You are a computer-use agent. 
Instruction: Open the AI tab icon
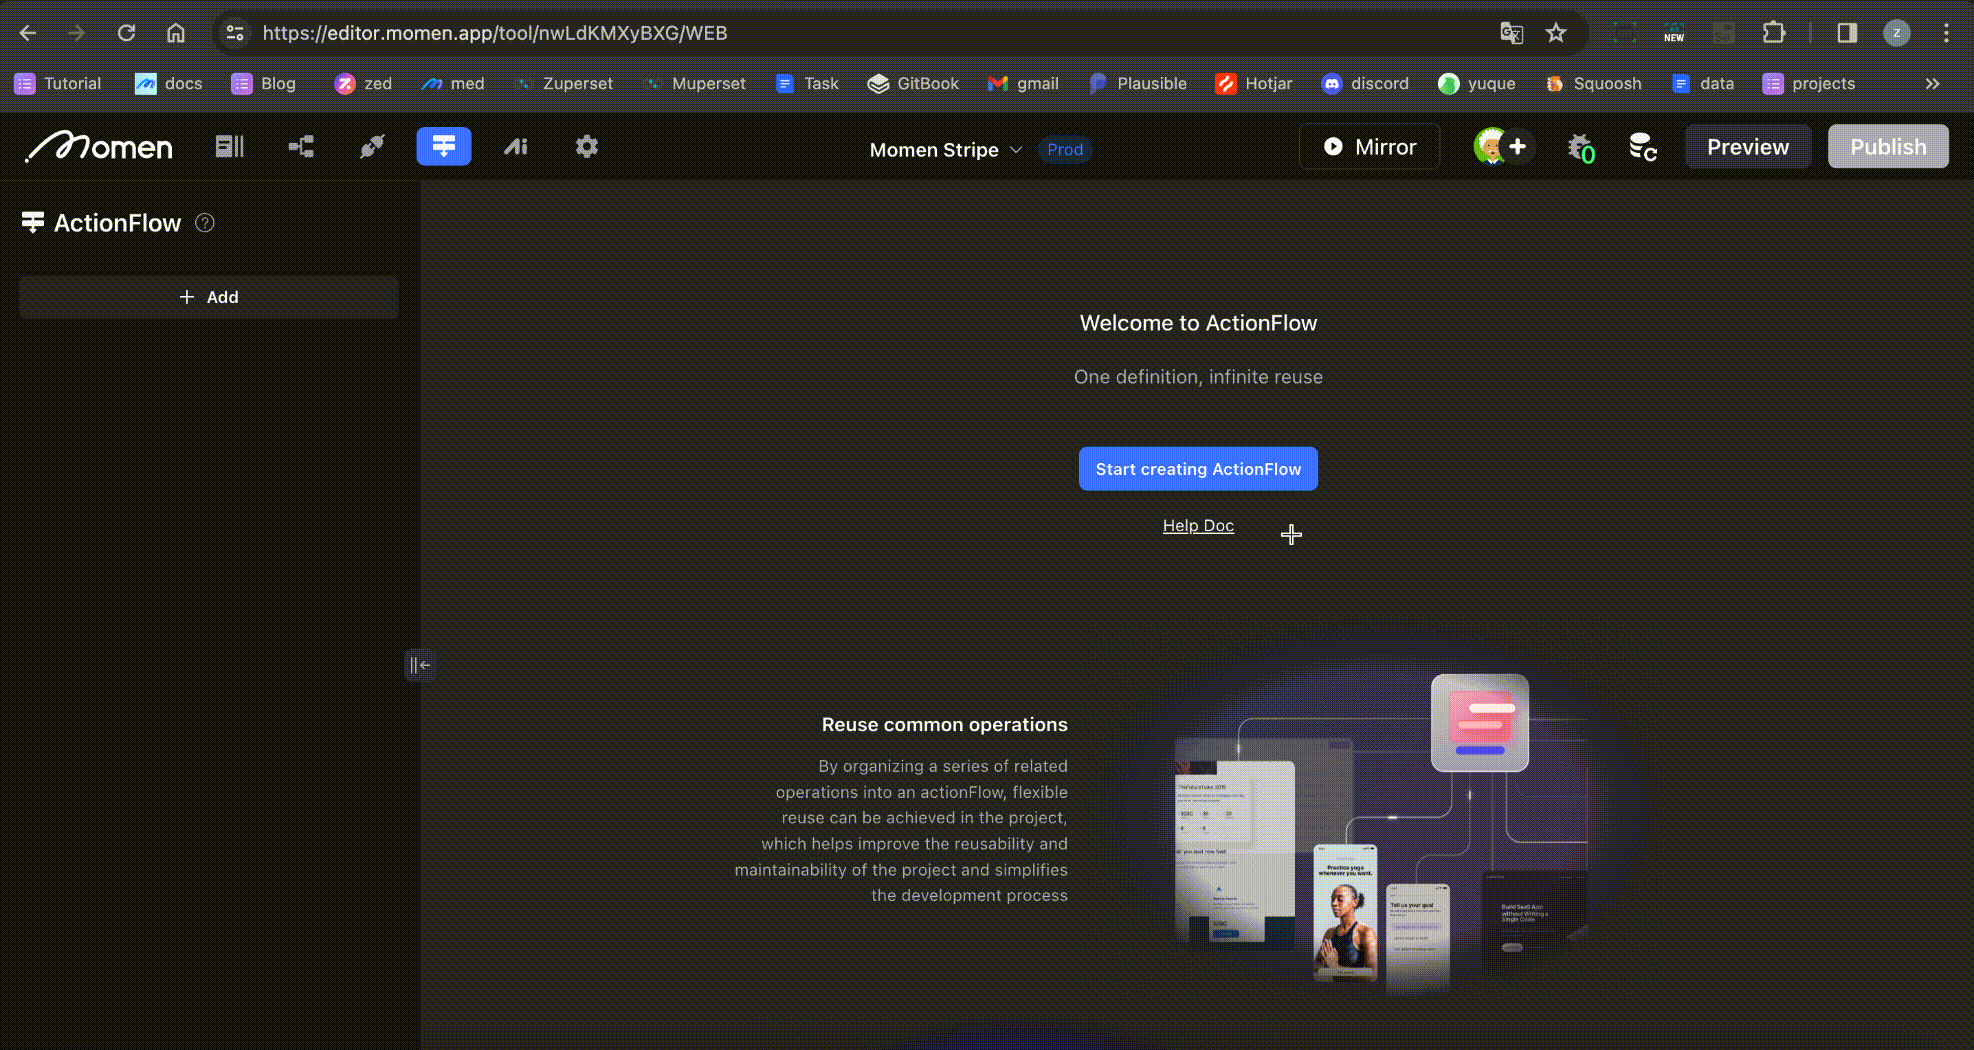click(x=516, y=147)
